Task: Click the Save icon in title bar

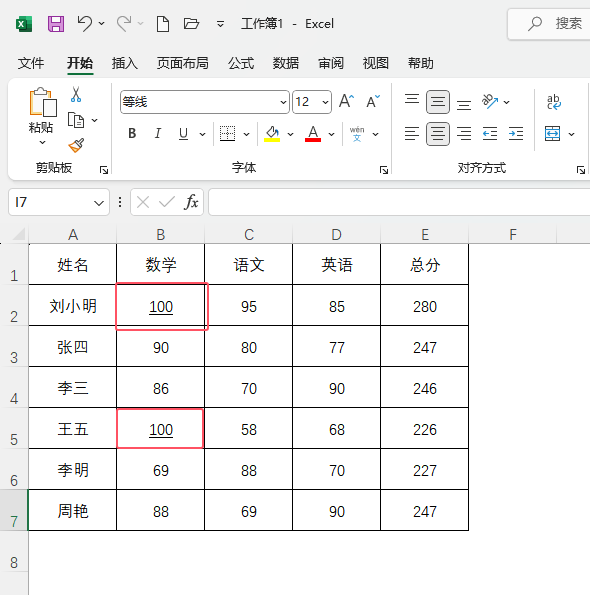Action: coord(56,24)
